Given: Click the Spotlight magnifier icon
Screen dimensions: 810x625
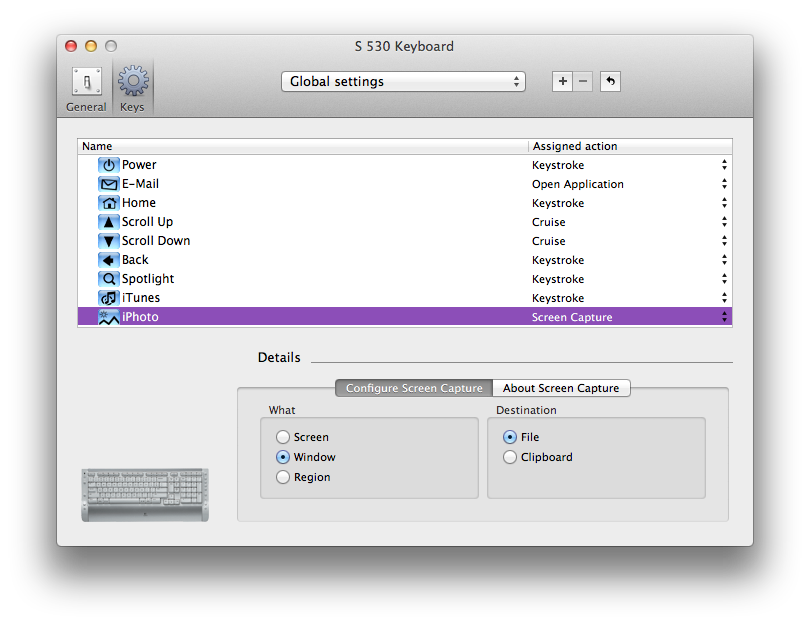Looking at the screenshot, I should click(108, 279).
